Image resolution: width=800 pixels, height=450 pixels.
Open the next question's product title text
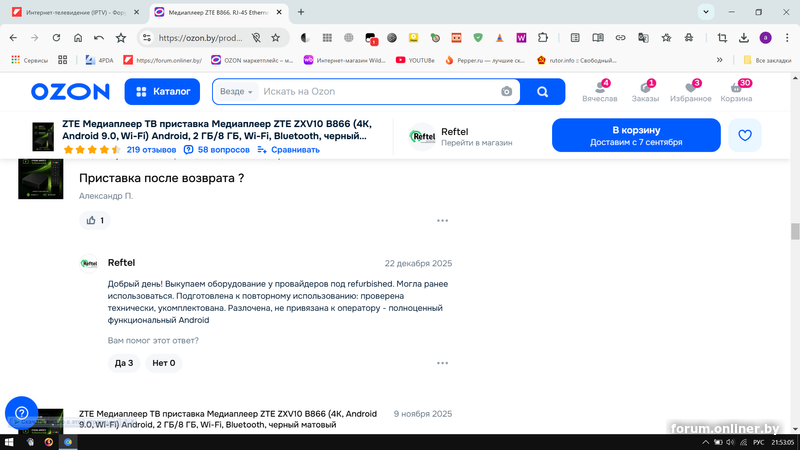(228, 419)
